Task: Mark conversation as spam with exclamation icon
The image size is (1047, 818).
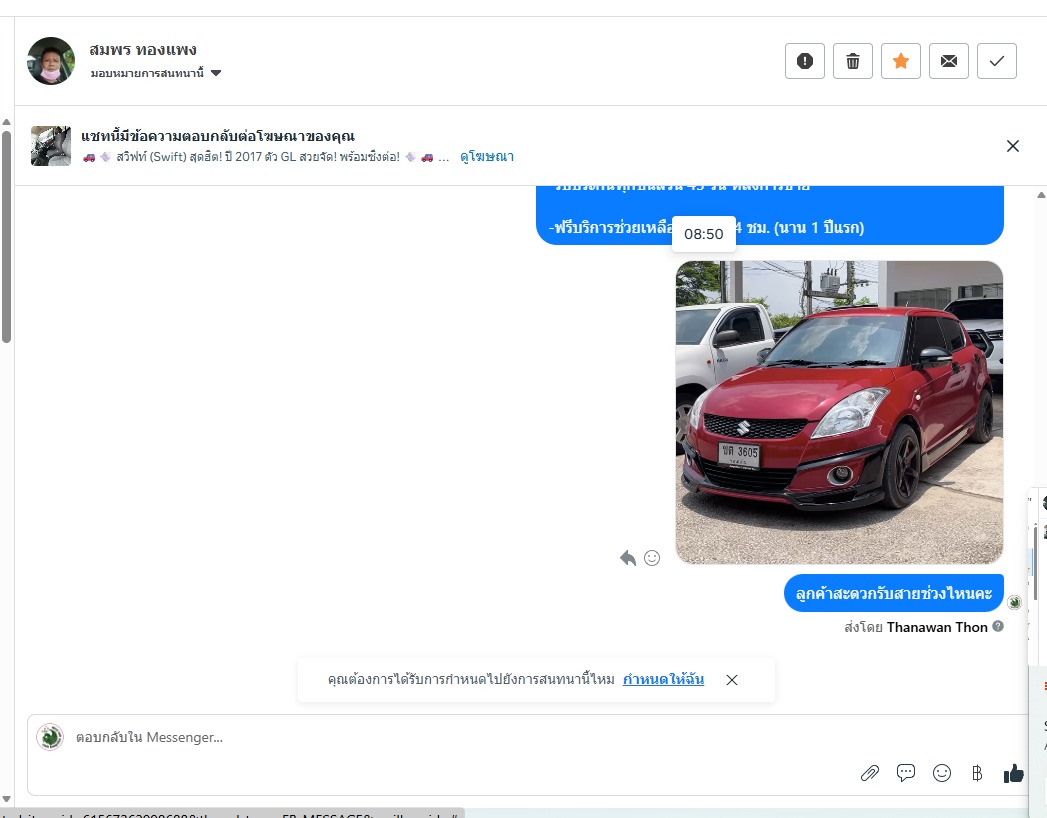Action: click(x=805, y=61)
